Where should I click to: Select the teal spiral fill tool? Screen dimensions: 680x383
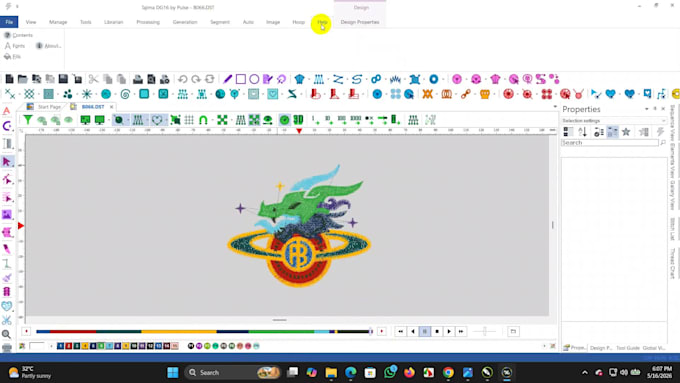click(x=125, y=94)
